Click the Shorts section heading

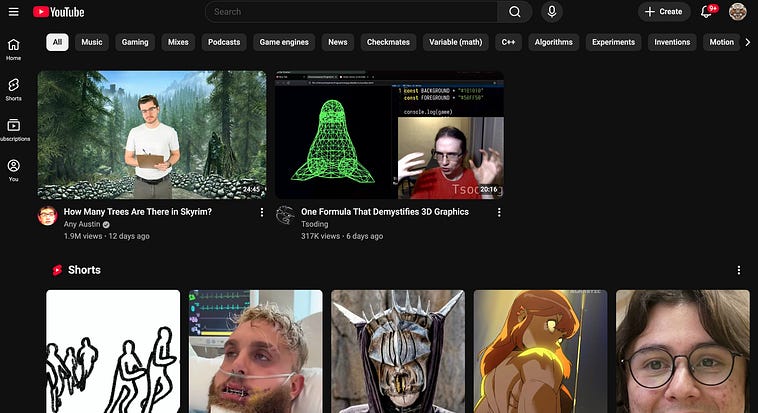pos(84,270)
